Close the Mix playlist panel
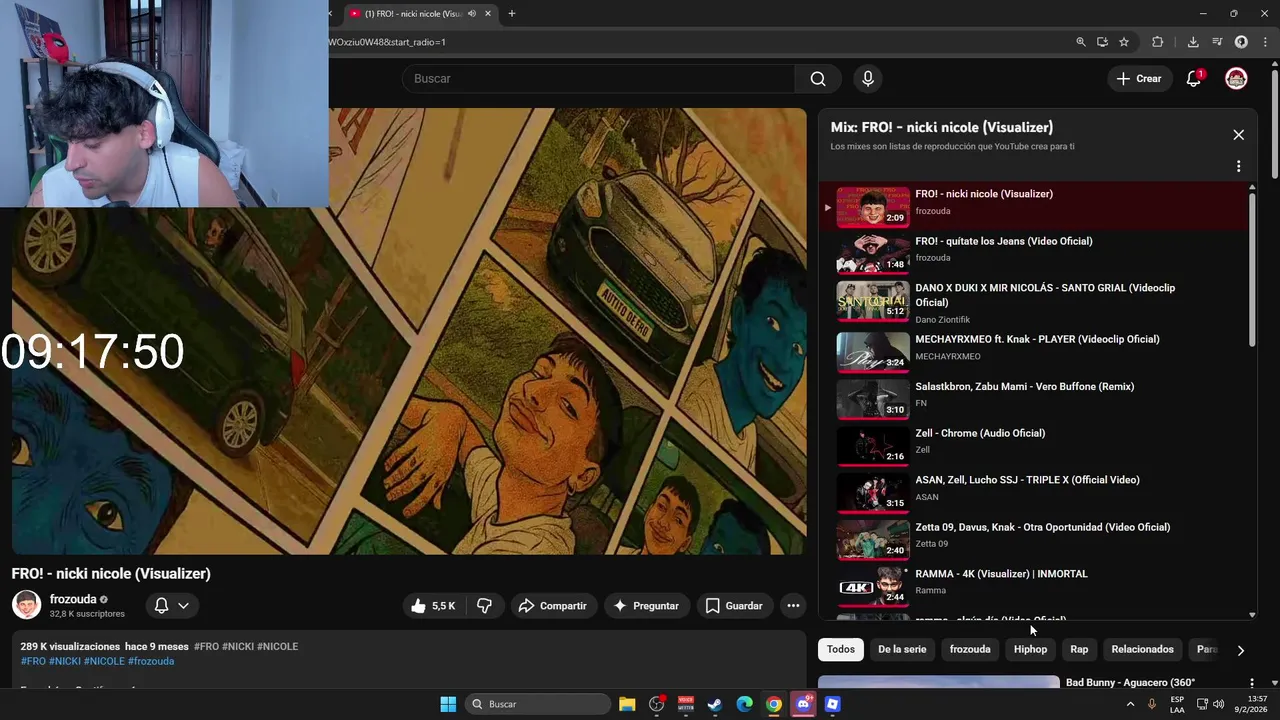1280x720 pixels. pos(1238,135)
